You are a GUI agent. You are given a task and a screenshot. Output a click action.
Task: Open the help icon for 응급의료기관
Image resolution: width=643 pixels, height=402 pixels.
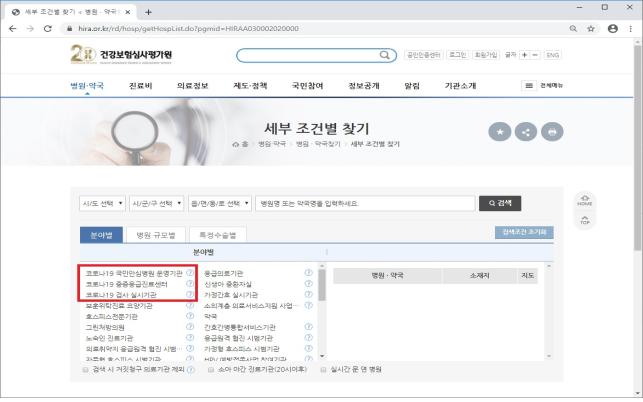point(308,273)
